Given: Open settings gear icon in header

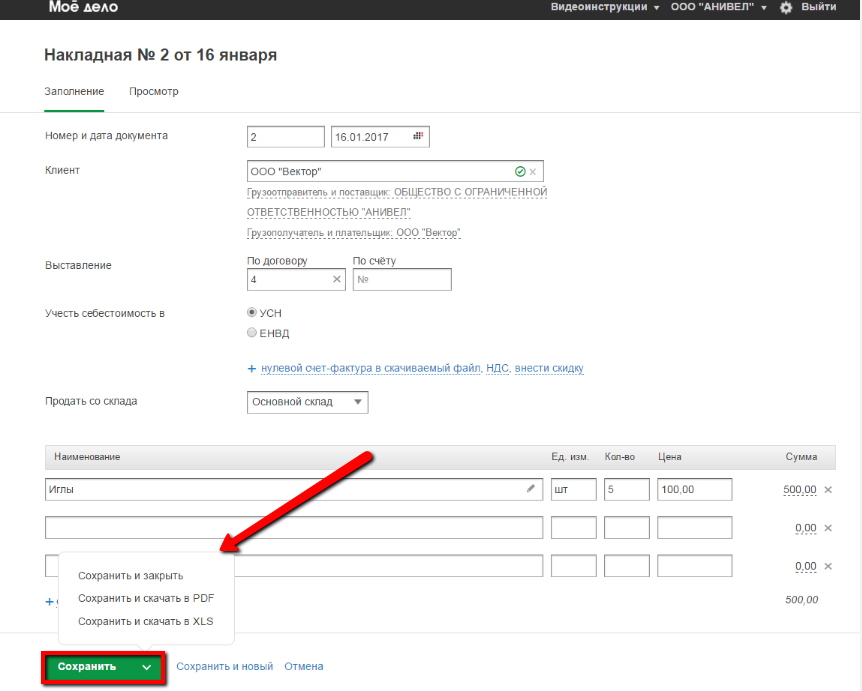Looking at the screenshot, I should click(x=786, y=7).
